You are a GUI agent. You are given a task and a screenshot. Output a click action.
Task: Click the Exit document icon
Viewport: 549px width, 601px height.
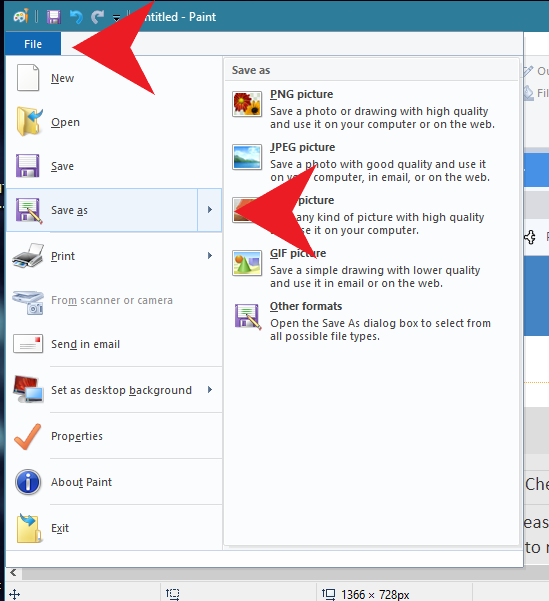click(x=29, y=528)
